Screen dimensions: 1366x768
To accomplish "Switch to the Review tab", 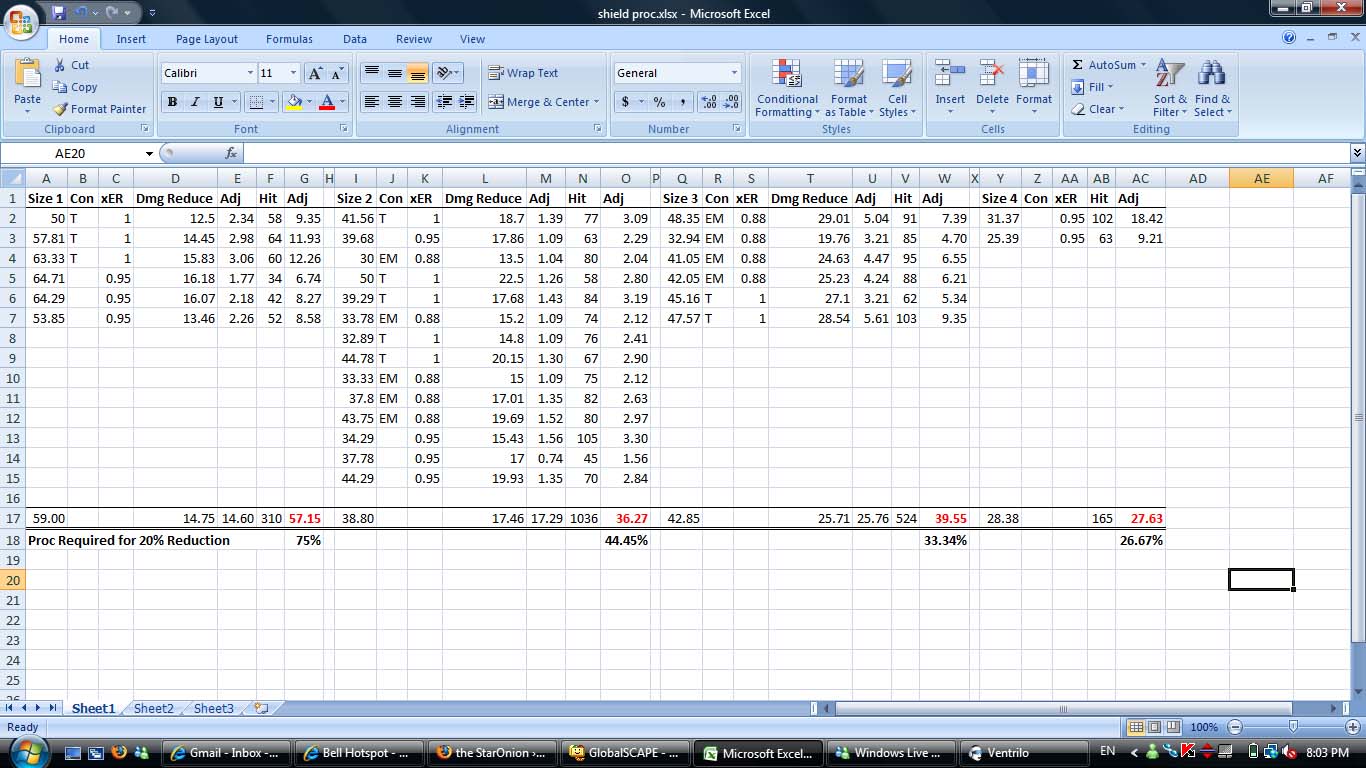I will (x=414, y=39).
